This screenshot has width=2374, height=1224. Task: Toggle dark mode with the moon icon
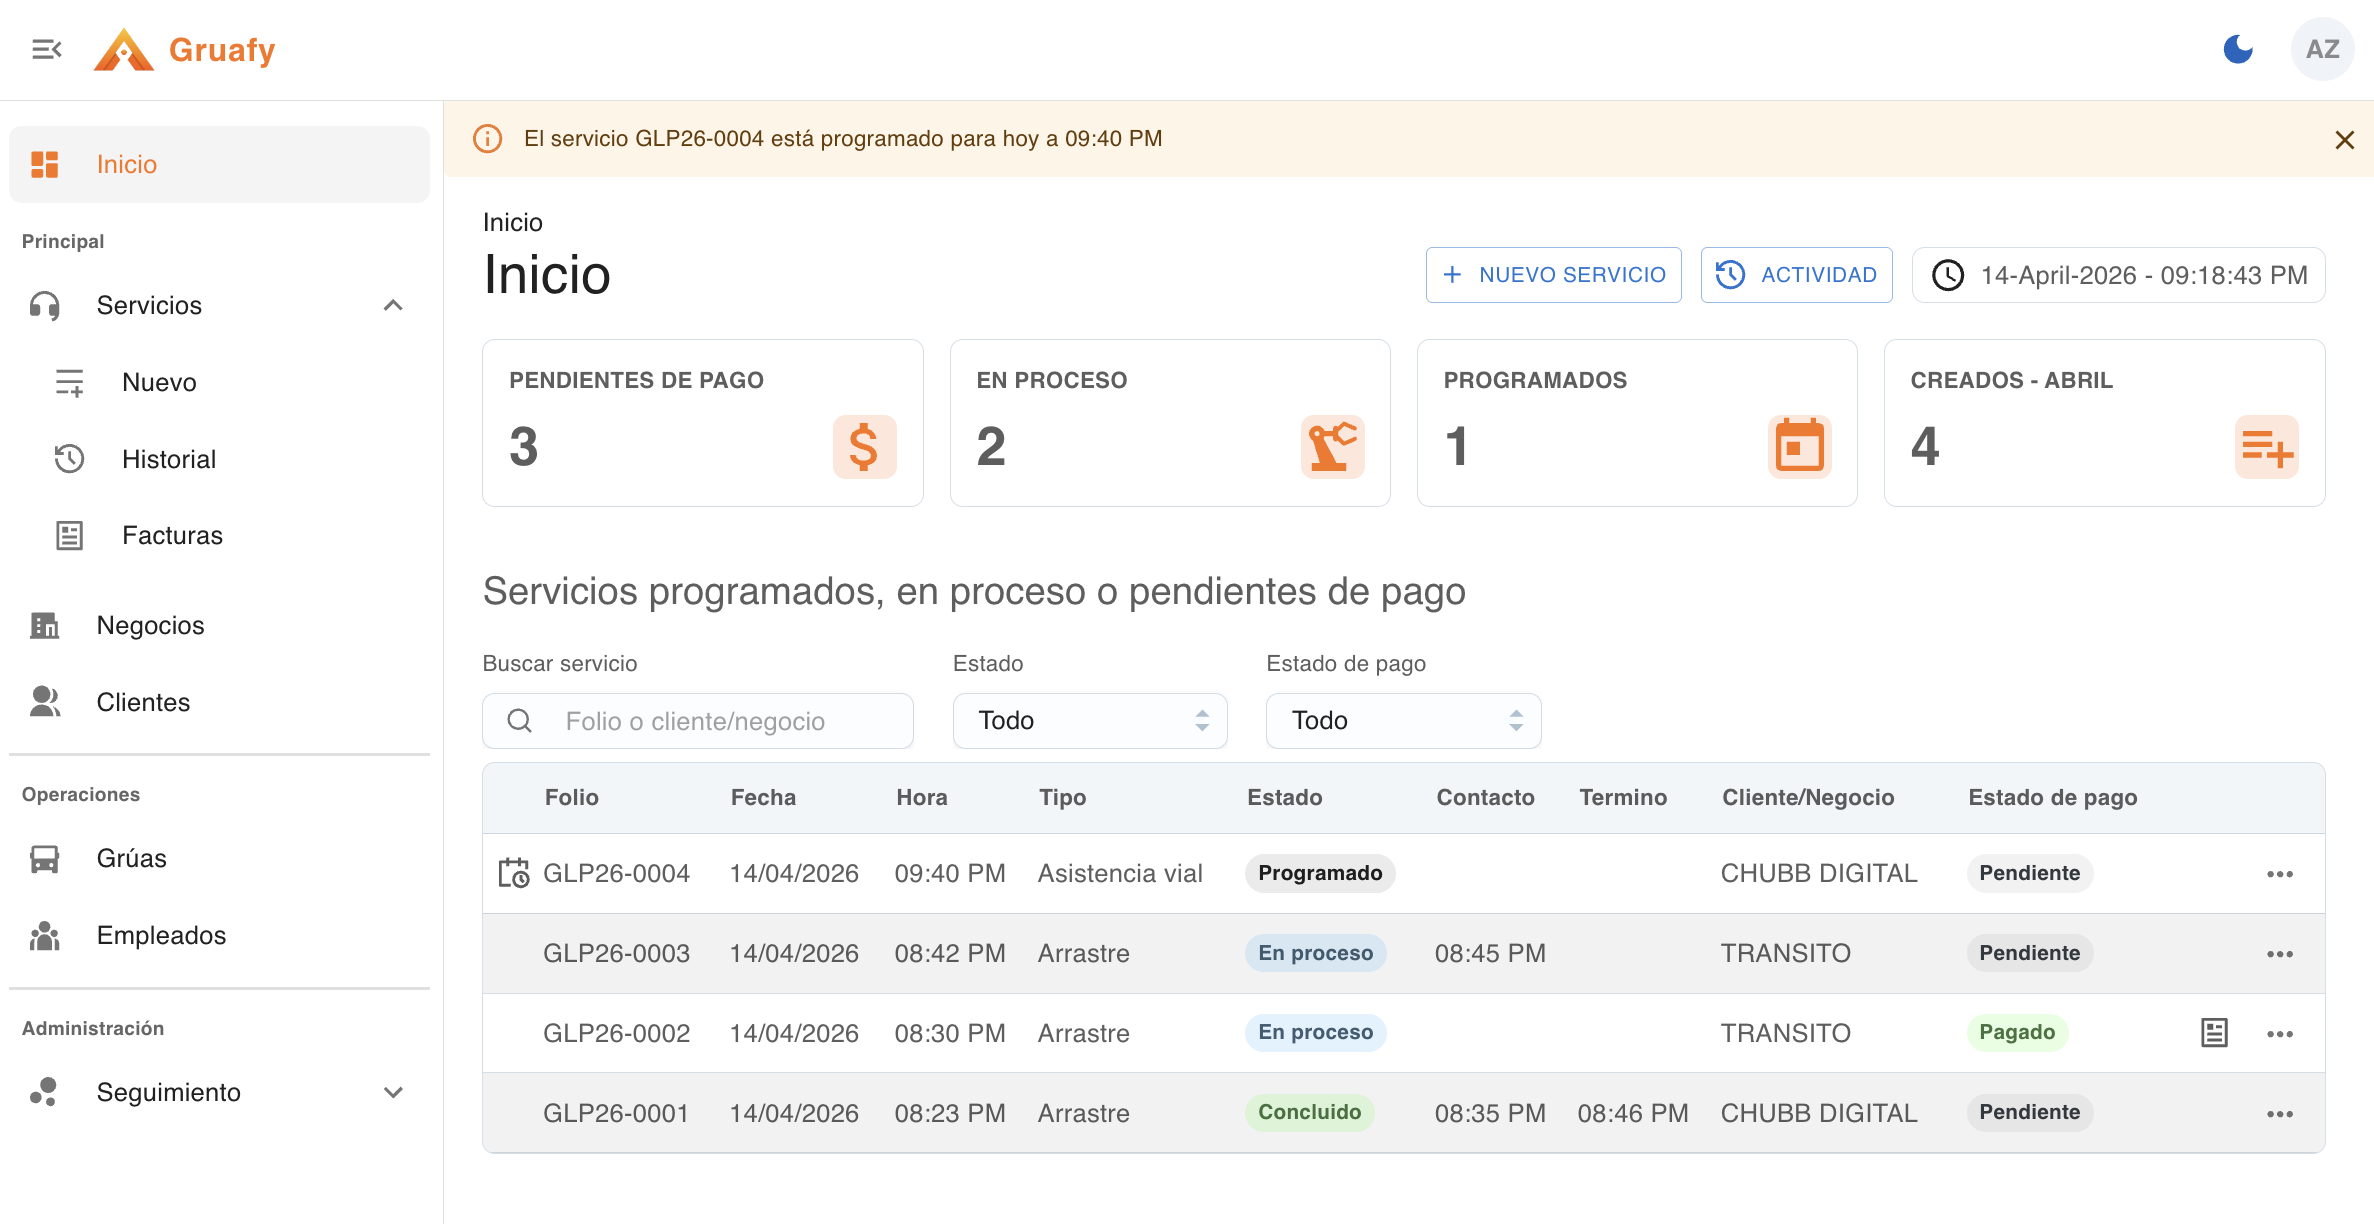point(2237,49)
